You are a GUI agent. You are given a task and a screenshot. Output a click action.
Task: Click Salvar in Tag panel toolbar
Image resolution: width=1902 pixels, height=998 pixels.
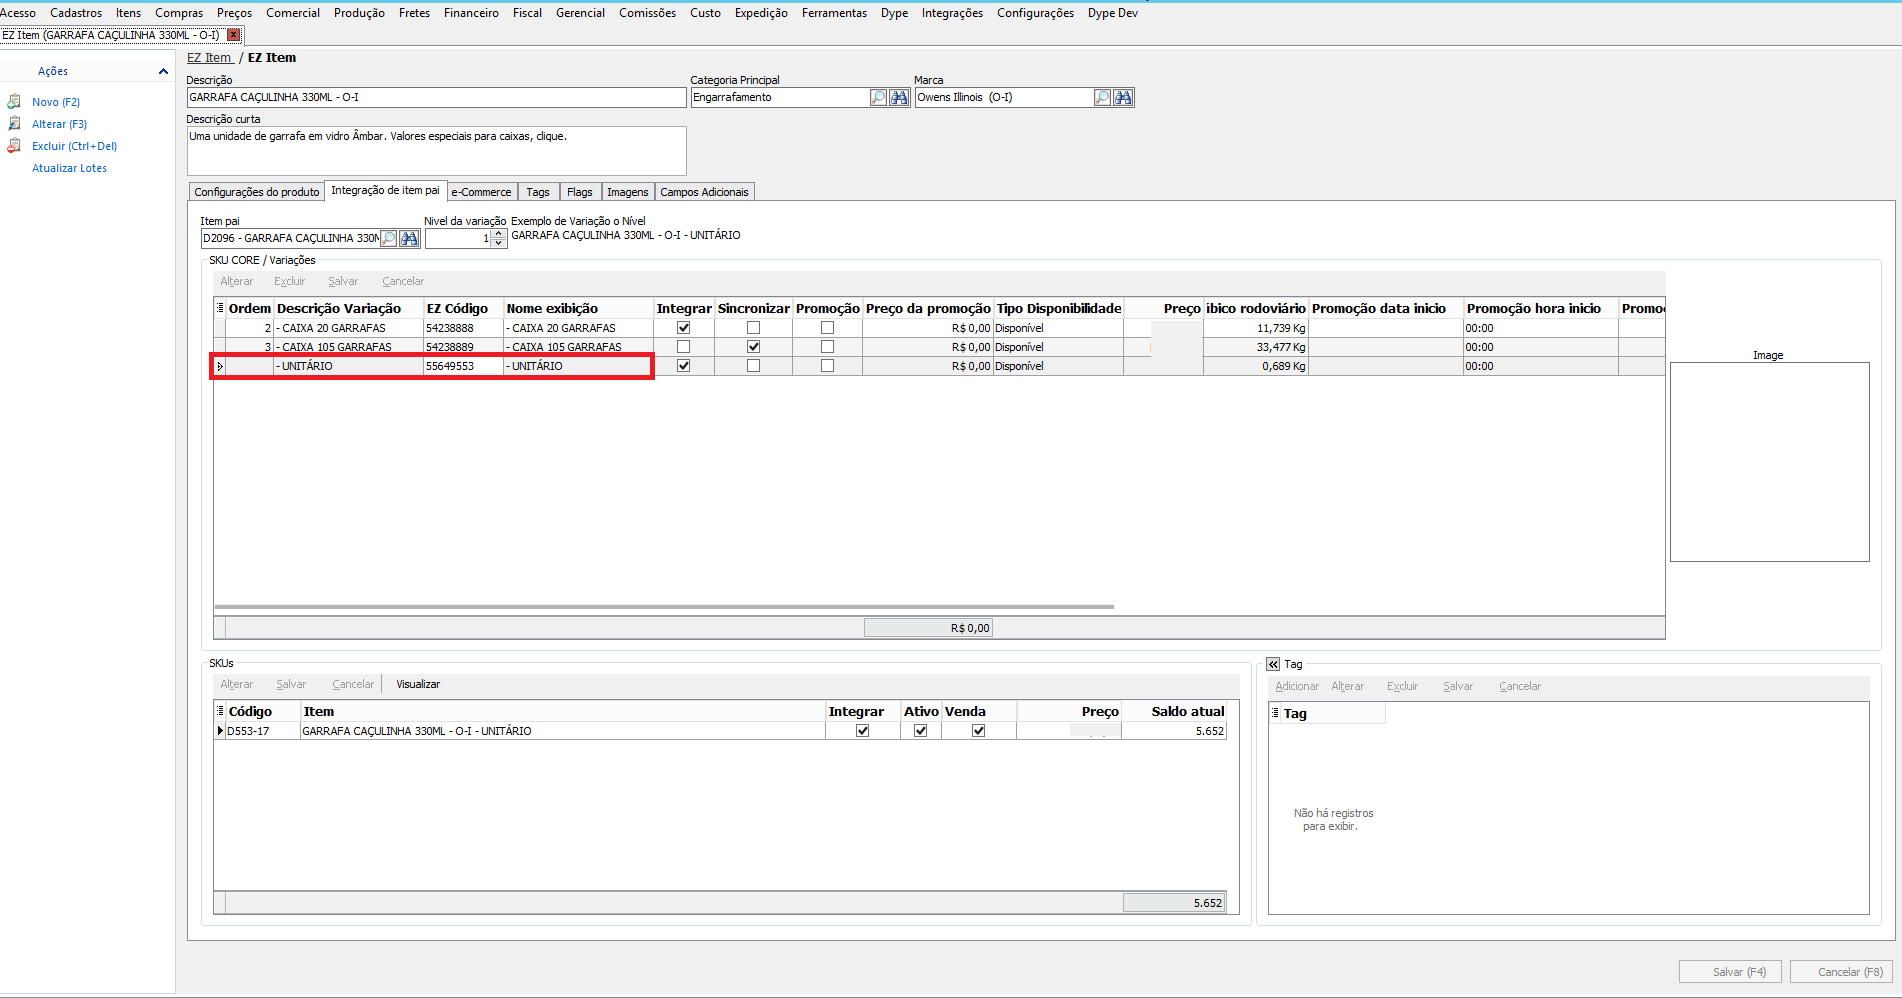click(1457, 687)
